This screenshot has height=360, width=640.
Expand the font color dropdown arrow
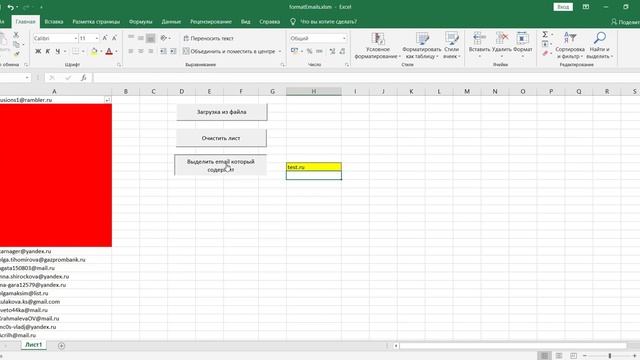116,51
